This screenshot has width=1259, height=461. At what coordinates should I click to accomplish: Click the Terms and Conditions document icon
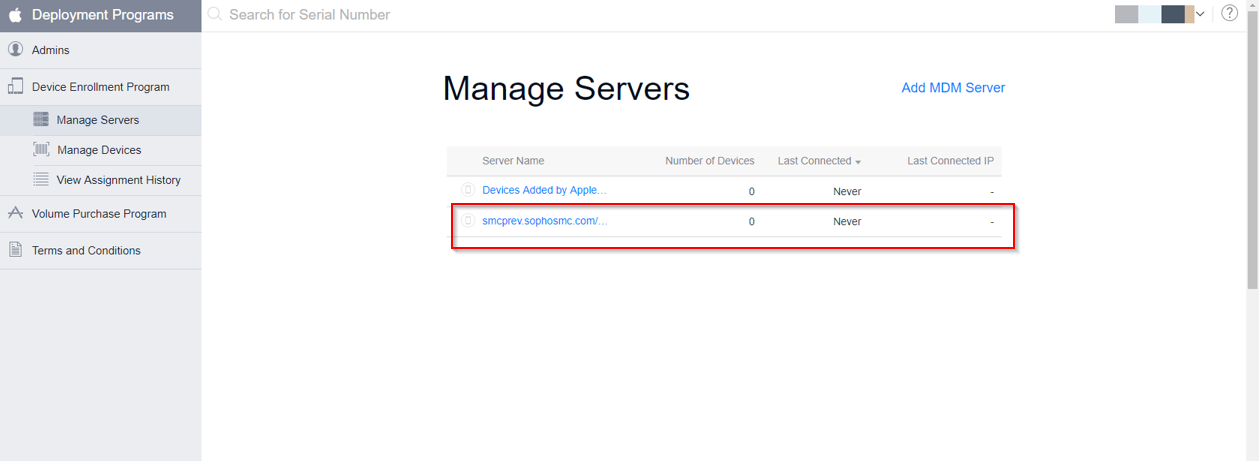point(15,250)
